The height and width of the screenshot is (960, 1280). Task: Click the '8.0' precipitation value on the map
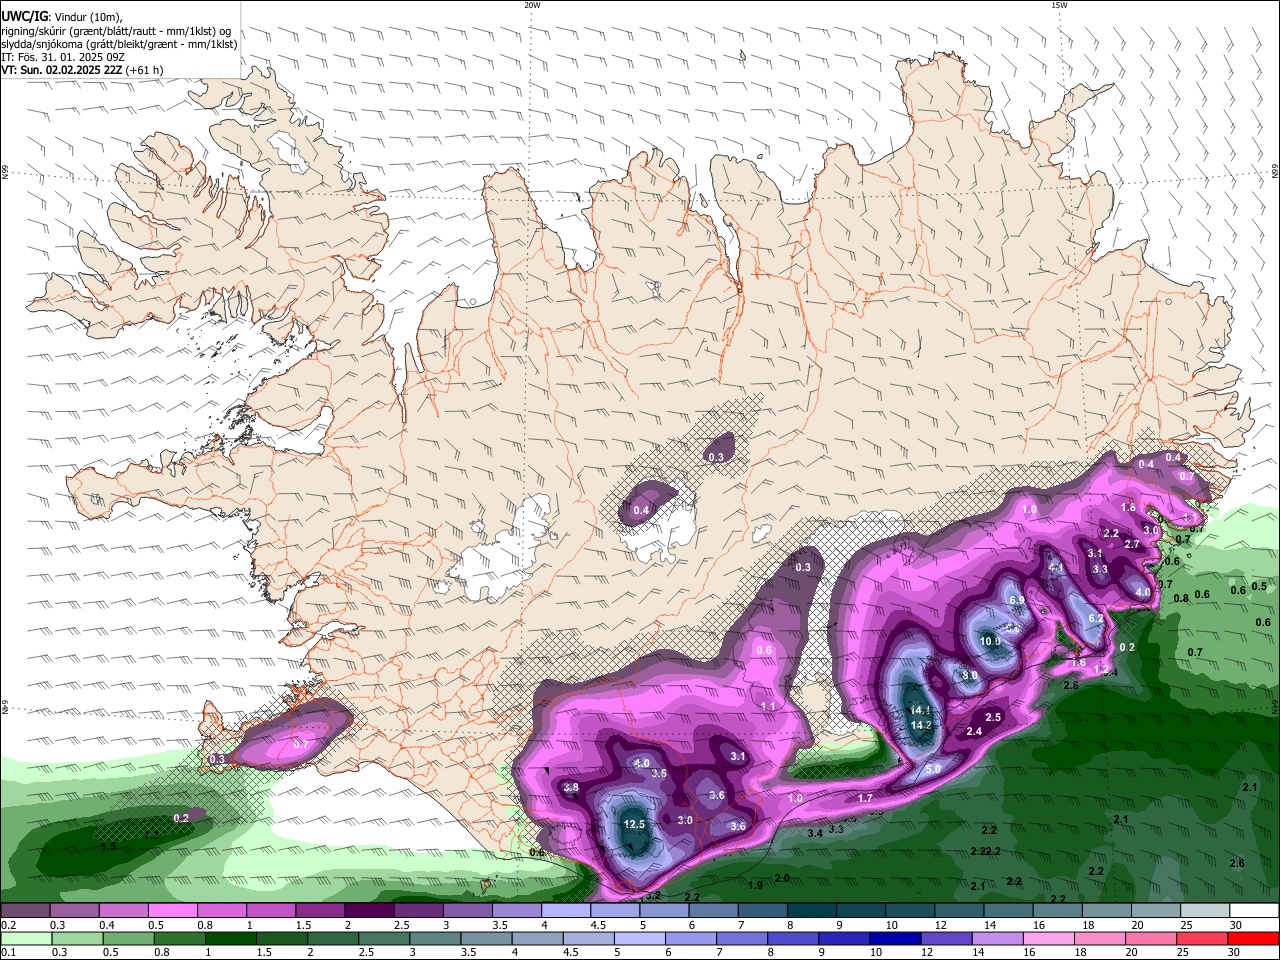pos(970,675)
